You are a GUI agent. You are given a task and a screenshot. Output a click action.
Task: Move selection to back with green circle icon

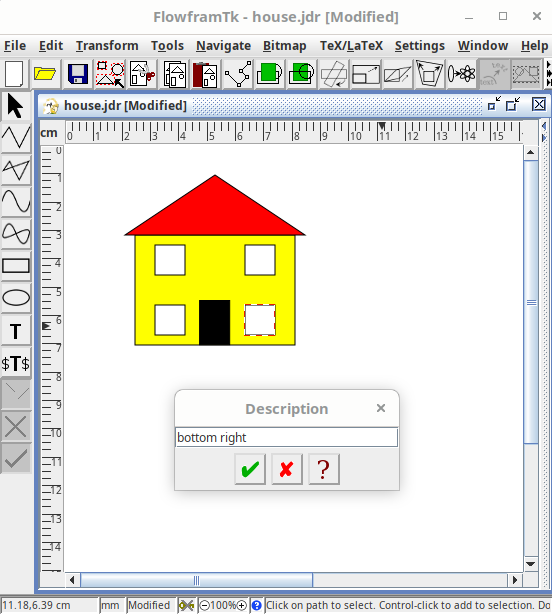point(301,74)
